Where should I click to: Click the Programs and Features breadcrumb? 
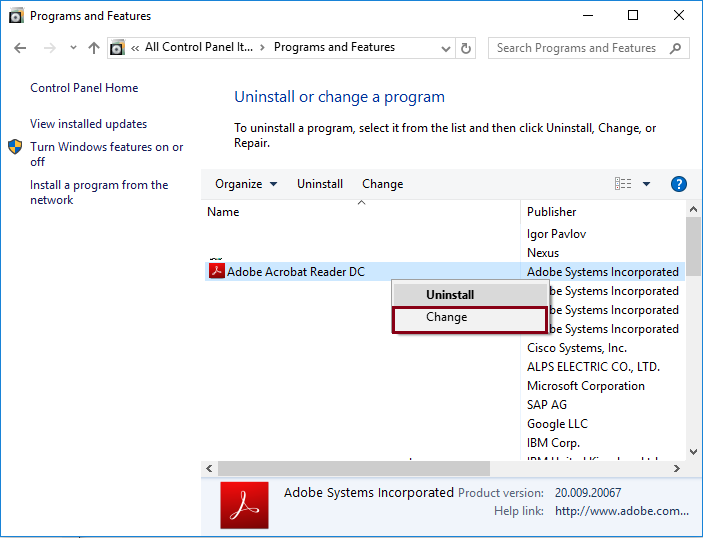click(334, 47)
